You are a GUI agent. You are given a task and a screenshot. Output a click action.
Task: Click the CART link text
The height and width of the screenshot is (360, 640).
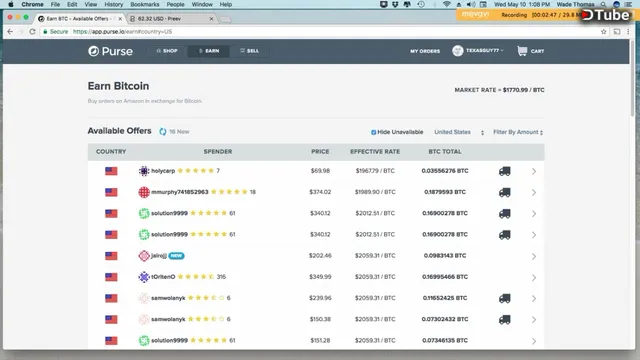pyautogui.click(x=537, y=51)
